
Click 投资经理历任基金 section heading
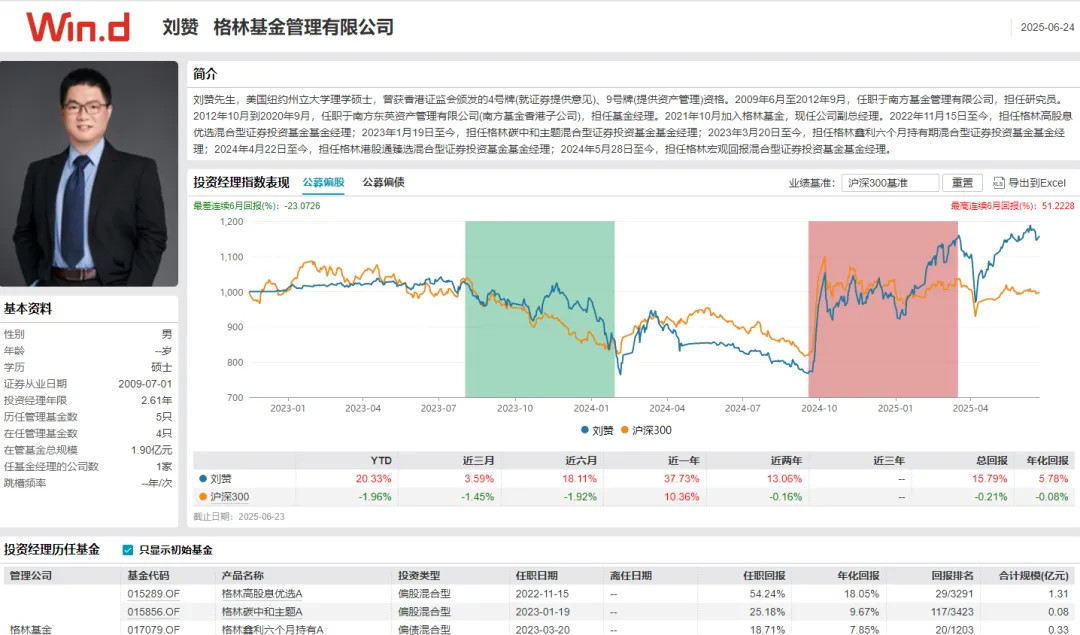[52, 550]
